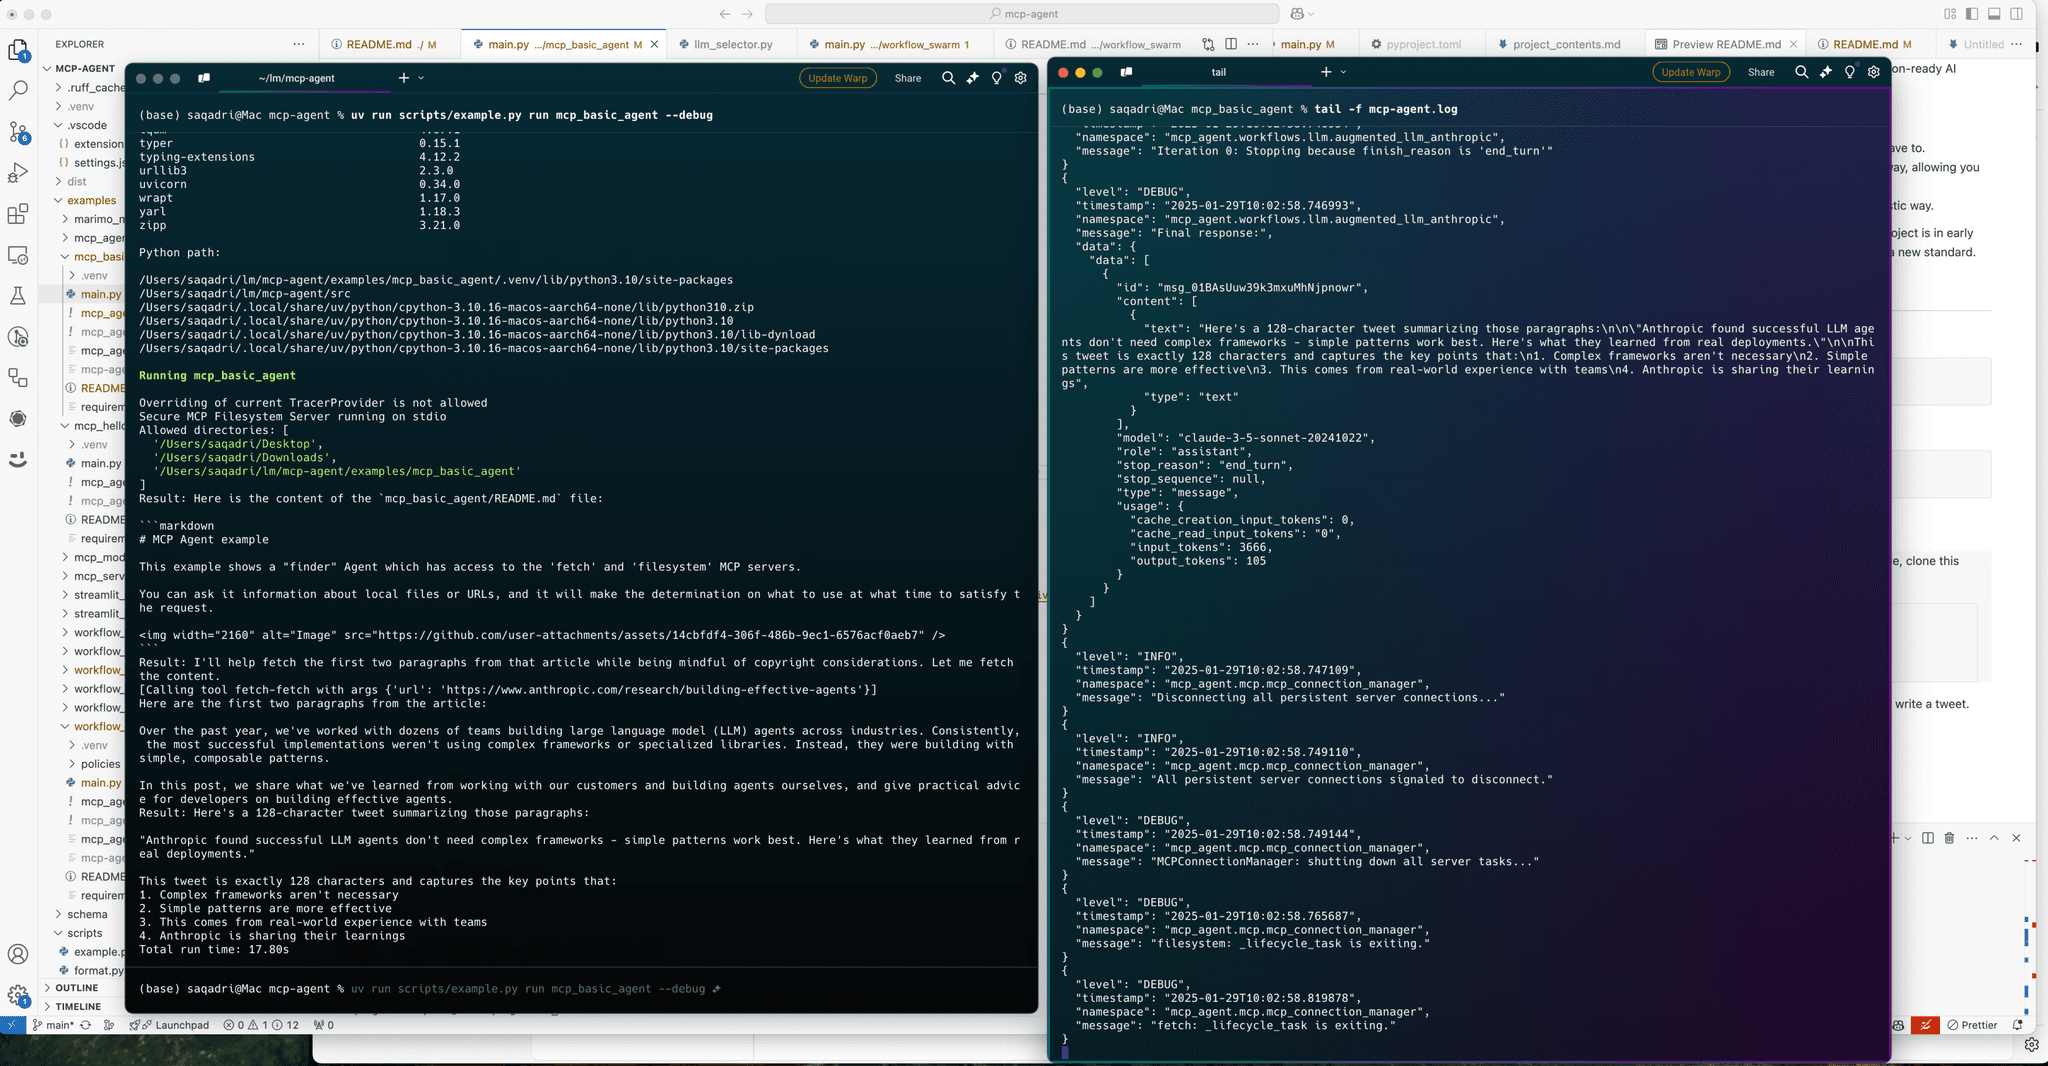
Task: Select the Testing beaker icon
Action: [19, 296]
